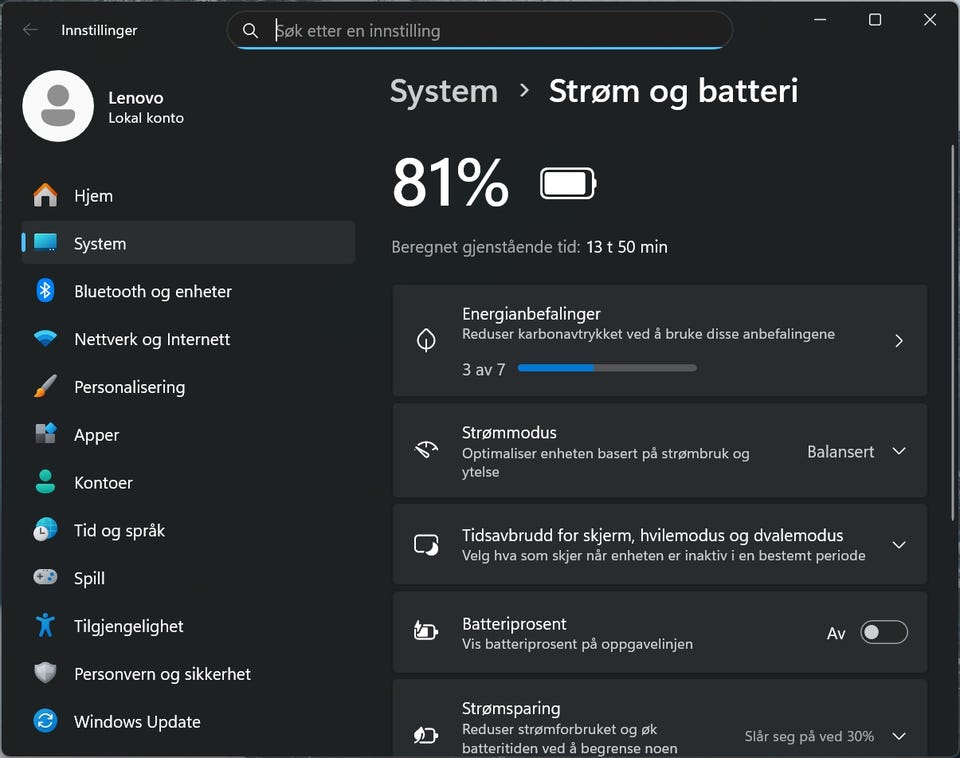Viewport: 960px width, 758px height.
Task: Open the Hjem page
Action: (189, 195)
